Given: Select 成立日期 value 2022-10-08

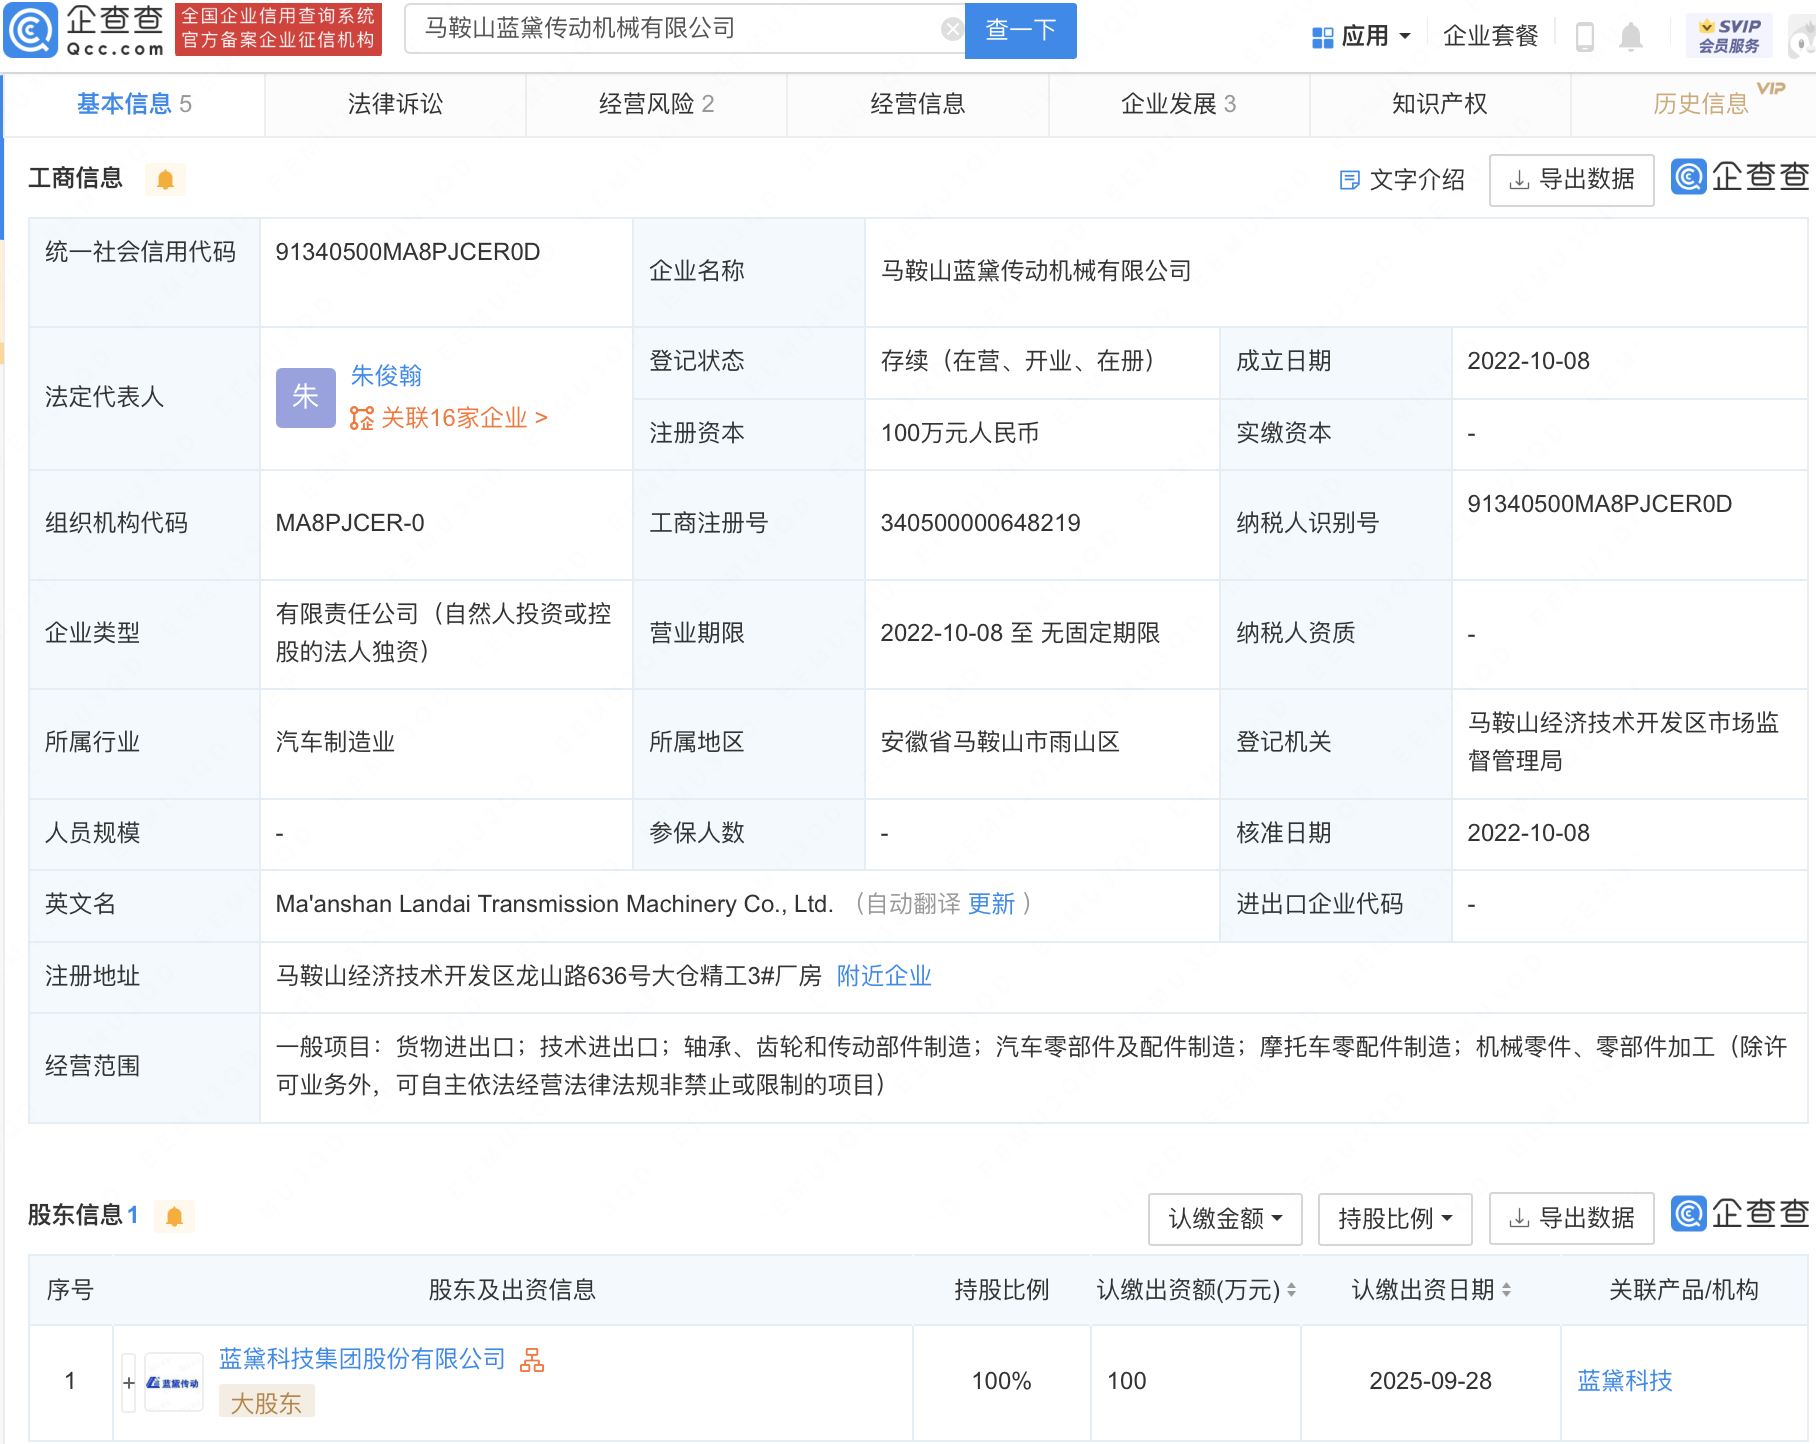Looking at the screenshot, I should pos(1528,361).
